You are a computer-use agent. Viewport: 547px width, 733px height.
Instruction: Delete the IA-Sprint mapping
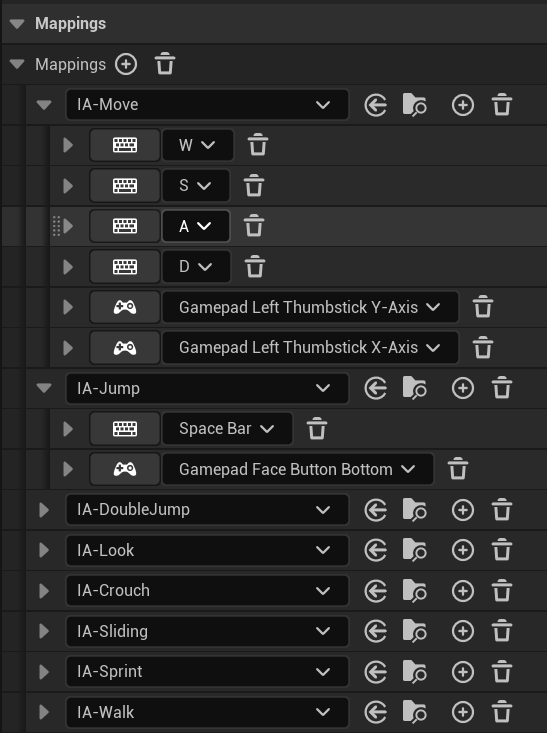[502, 672]
